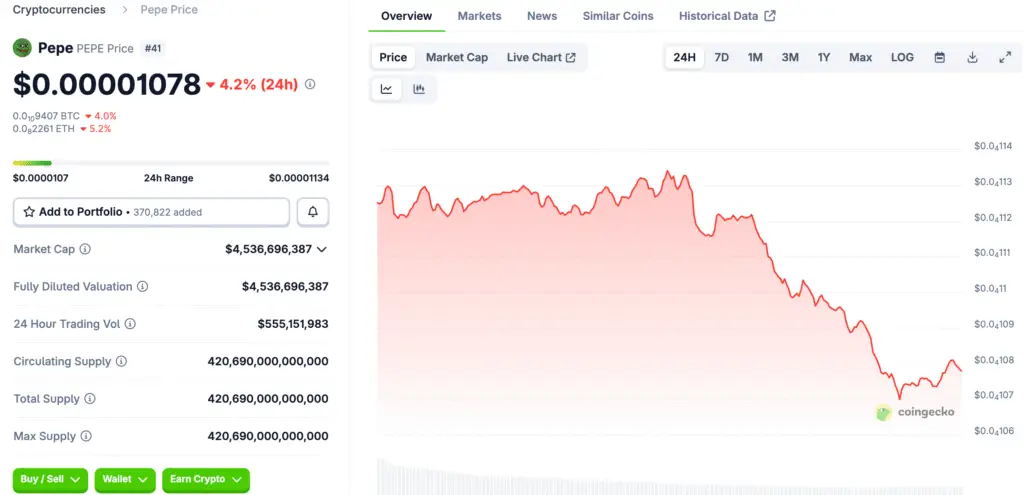Switch to the line chart view icon
This screenshot has height=495, width=1024.
387,89
